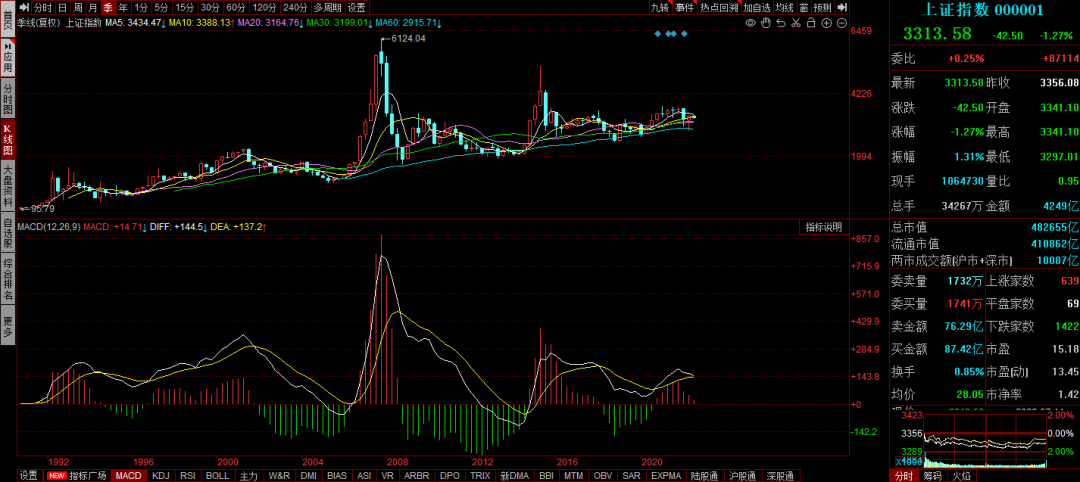Switch to the 日 daily period tab
The width and height of the screenshot is (1080, 482).
click(62, 7)
